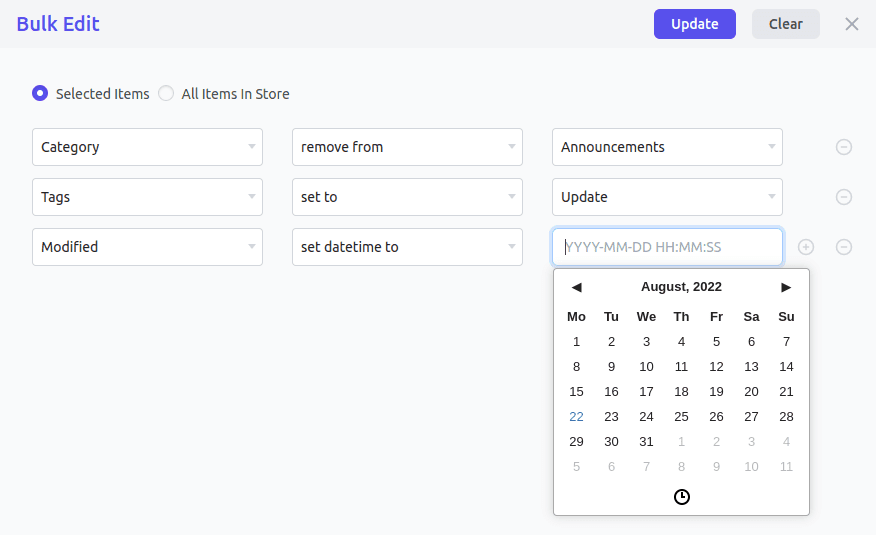Viewport: 876px width, 535px height.
Task: Open the Update tag value dropdown
Action: pos(667,197)
